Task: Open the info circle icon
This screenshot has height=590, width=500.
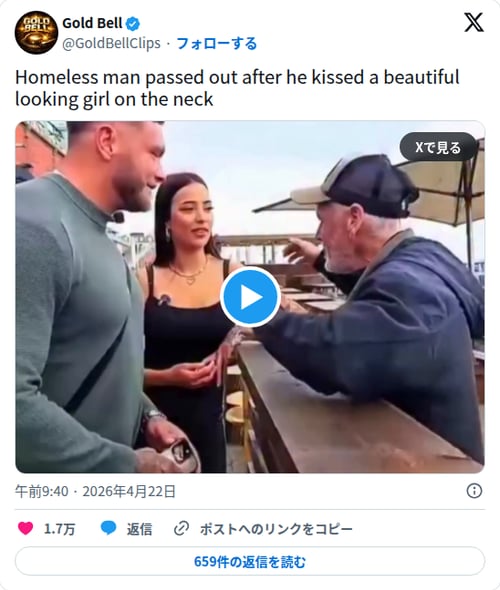Action: [x=474, y=491]
